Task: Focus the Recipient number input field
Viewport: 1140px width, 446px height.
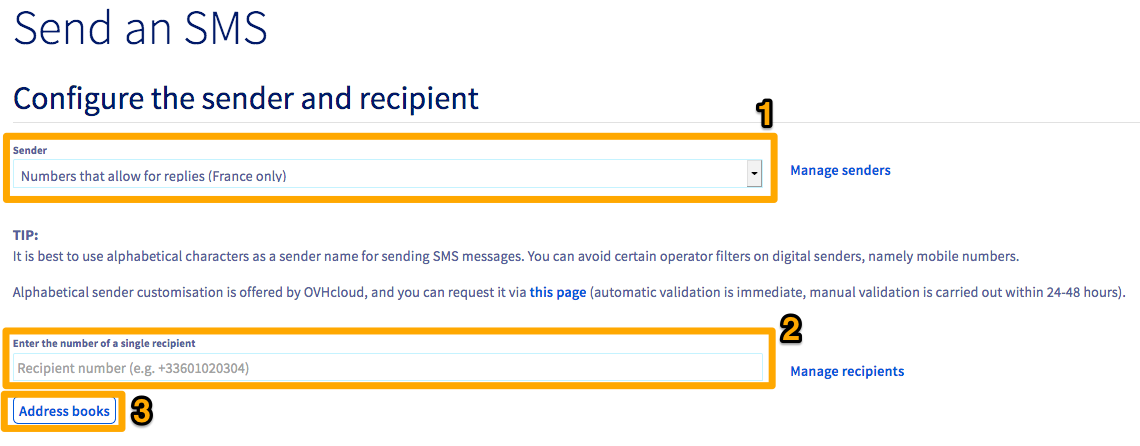Action: [x=388, y=368]
